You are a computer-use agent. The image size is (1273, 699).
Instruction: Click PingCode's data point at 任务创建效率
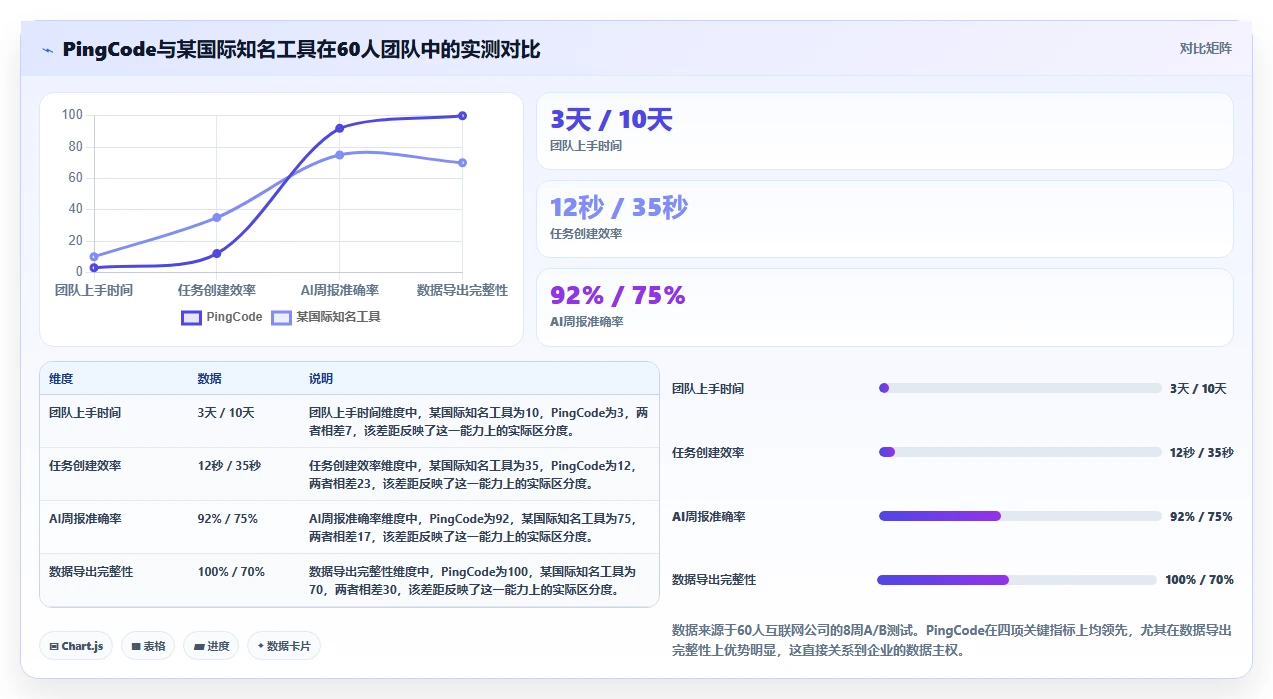click(x=217, y=253)
